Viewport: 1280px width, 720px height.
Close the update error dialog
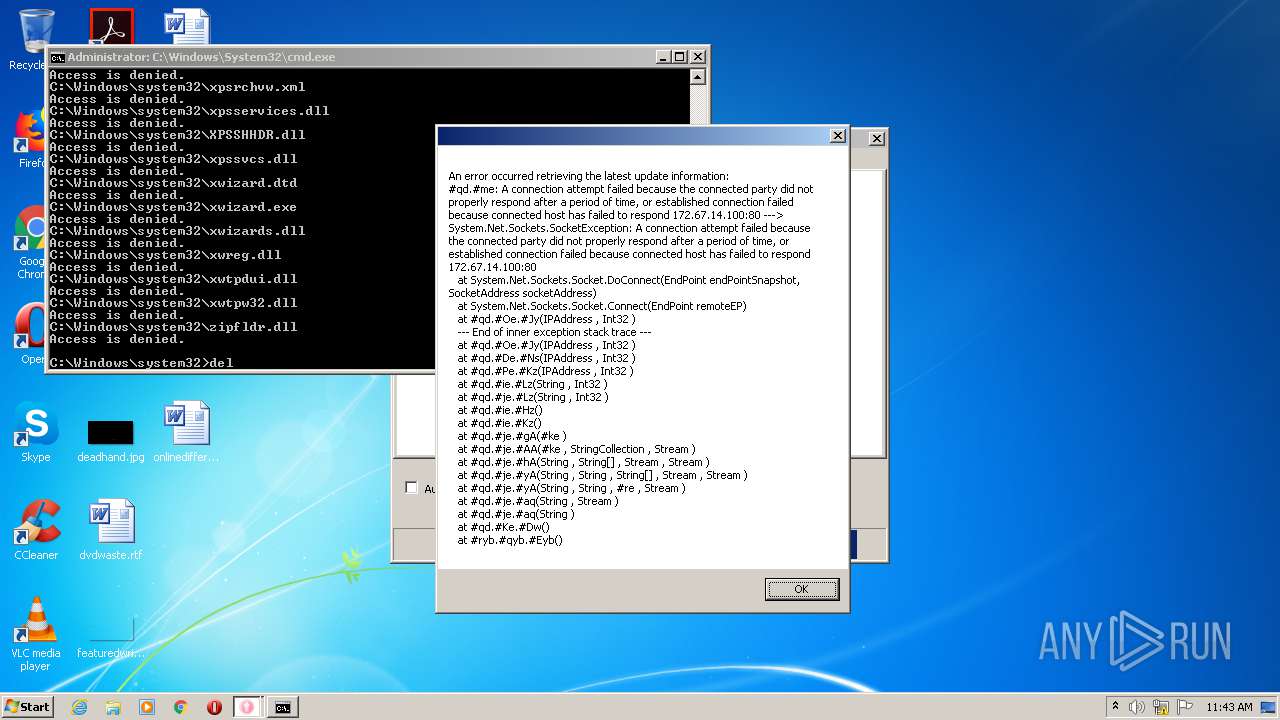click(838, 136)
